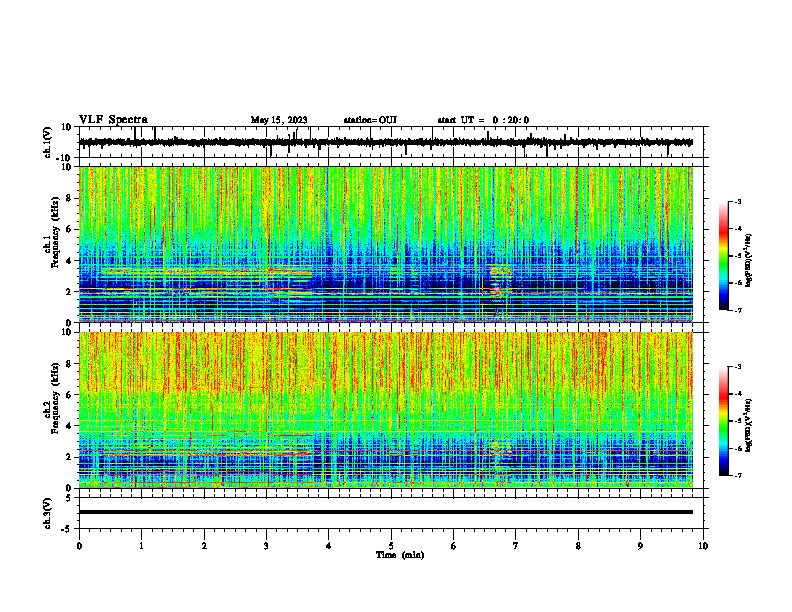Select the "May 15, 2023" date label

click(x=279, y=120)
